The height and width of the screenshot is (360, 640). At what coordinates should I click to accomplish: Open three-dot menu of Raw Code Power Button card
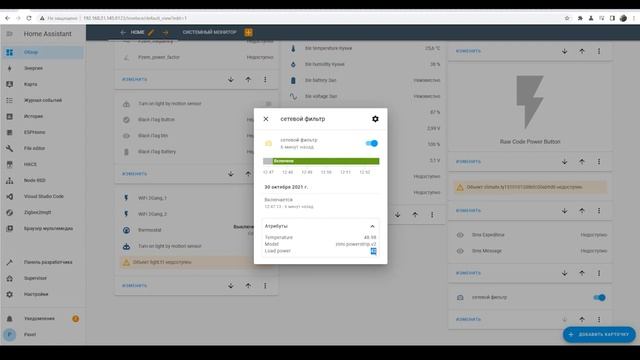(599, 162)
